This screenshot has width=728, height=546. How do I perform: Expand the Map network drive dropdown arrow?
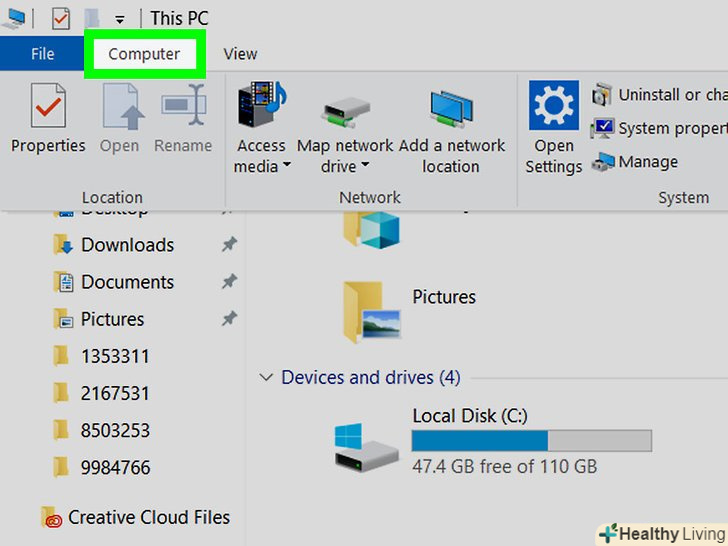[365, 164]
